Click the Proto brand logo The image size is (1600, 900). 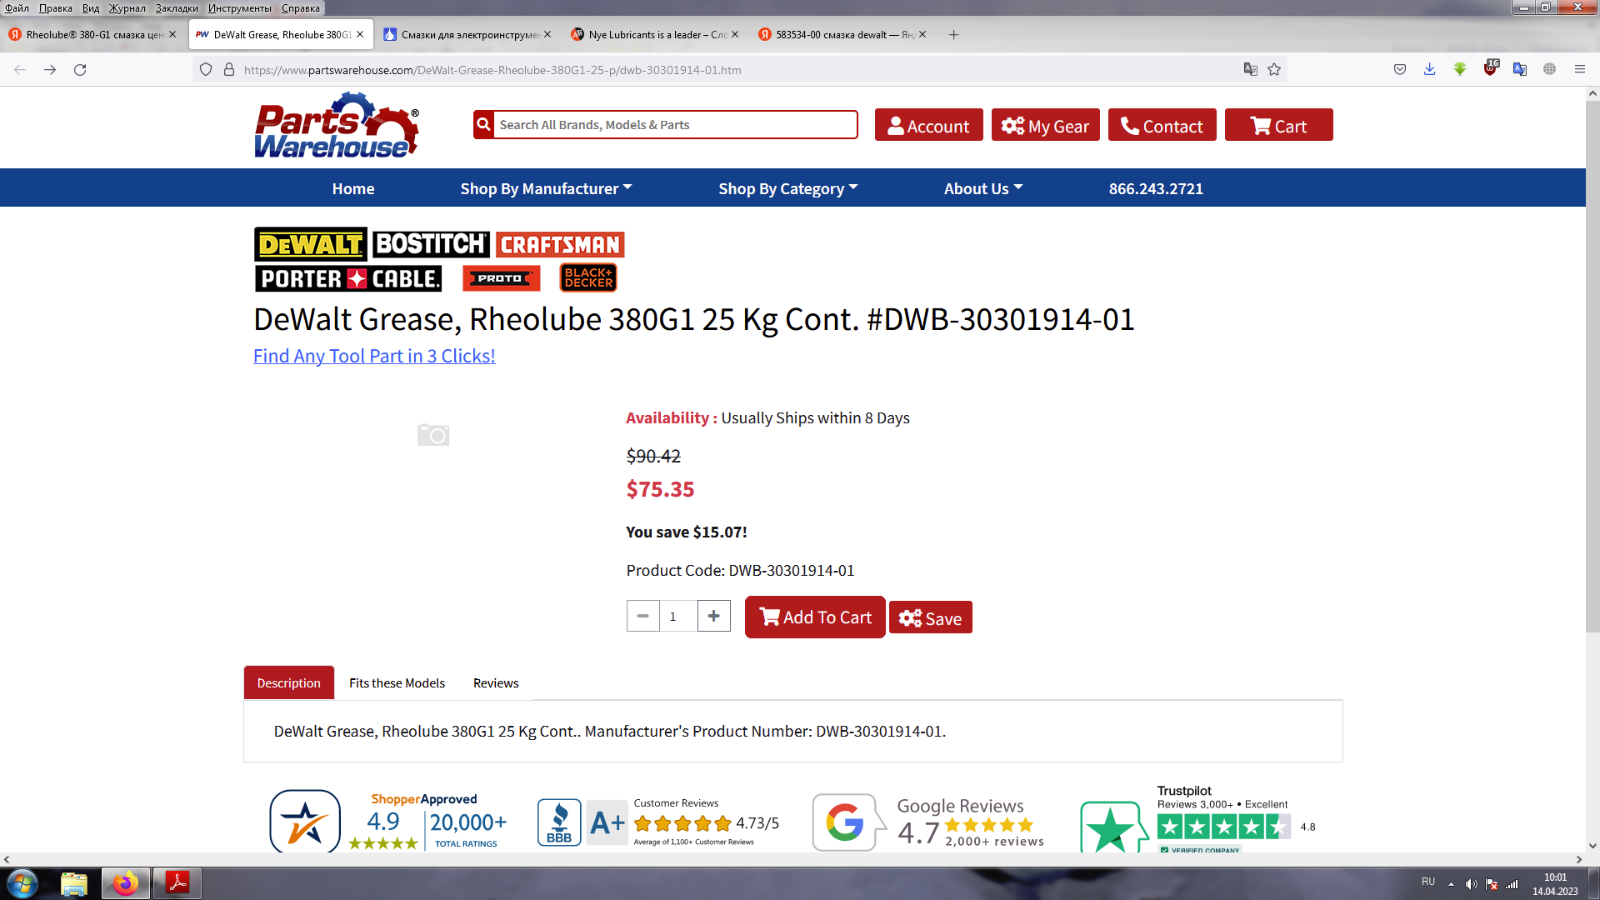point(501,278)
